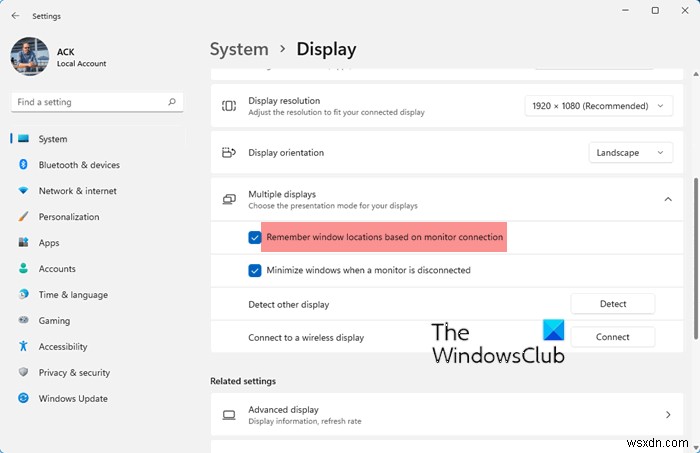Click the vertical scrollbar thumb
This screenshot has width=700, height=453.
click(x=696, y=259)
